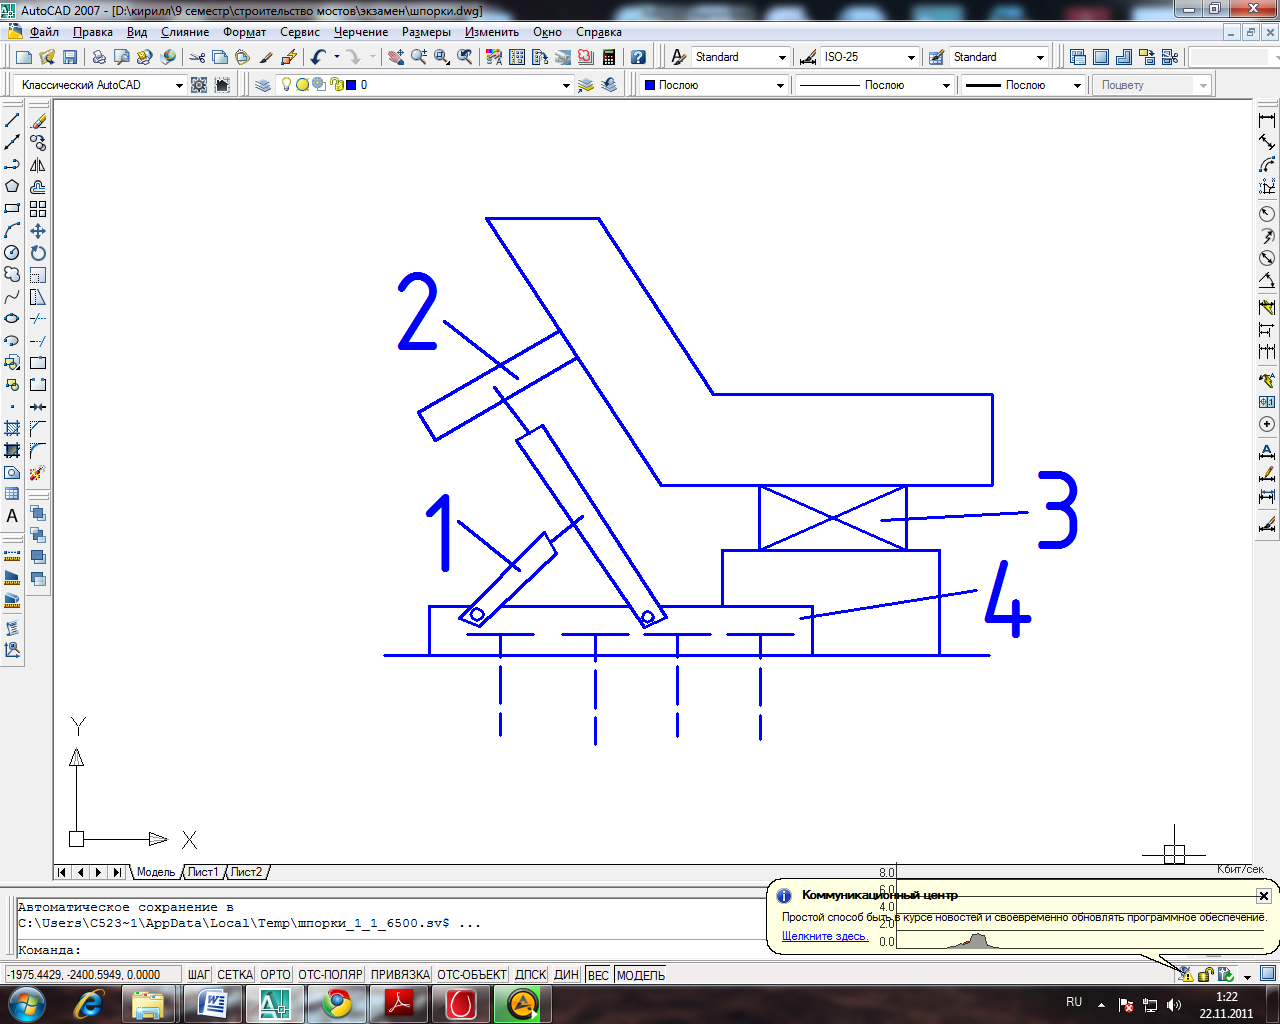Click the Undo arrow icon

[318, 57]
